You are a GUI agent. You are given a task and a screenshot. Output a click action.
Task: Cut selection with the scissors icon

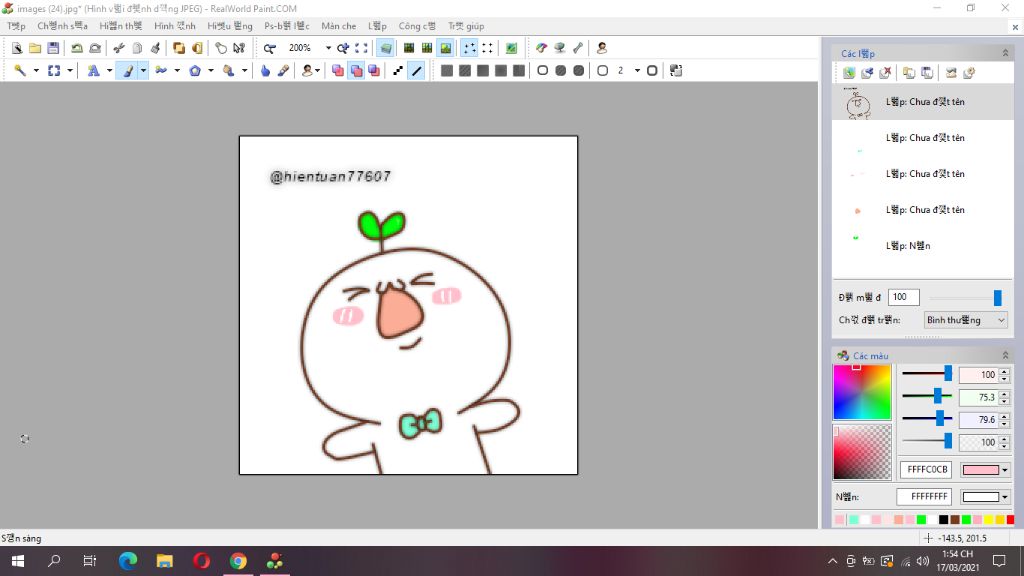pyautogui.click(x=119, y=48)
